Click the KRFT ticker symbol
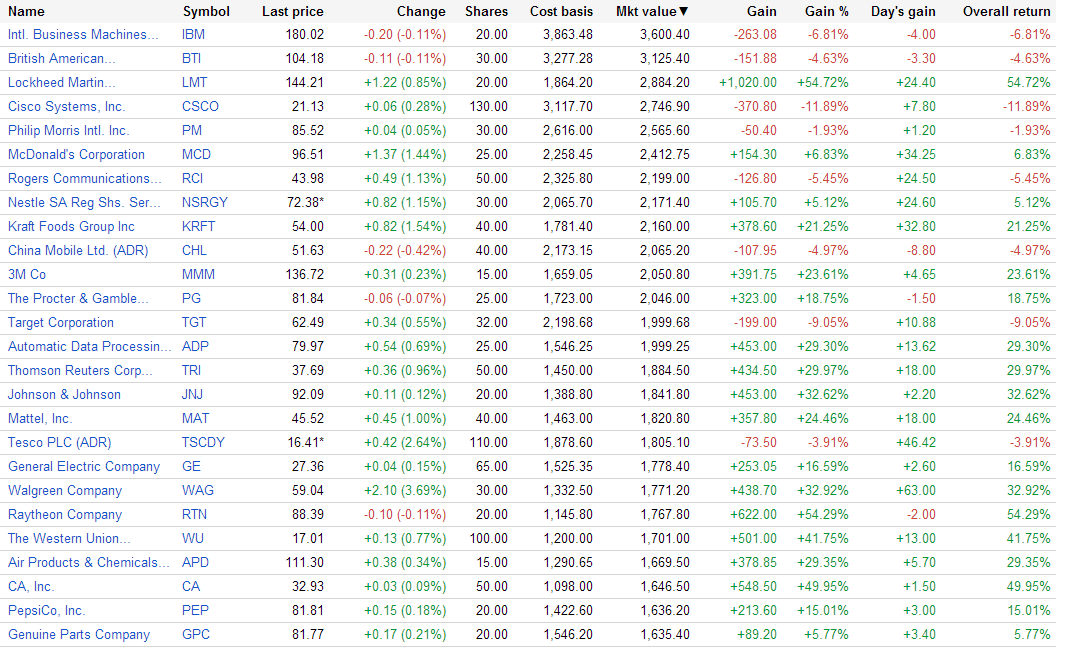The image size is (1066, 648). pyautogui.click(x=199, y=226)
